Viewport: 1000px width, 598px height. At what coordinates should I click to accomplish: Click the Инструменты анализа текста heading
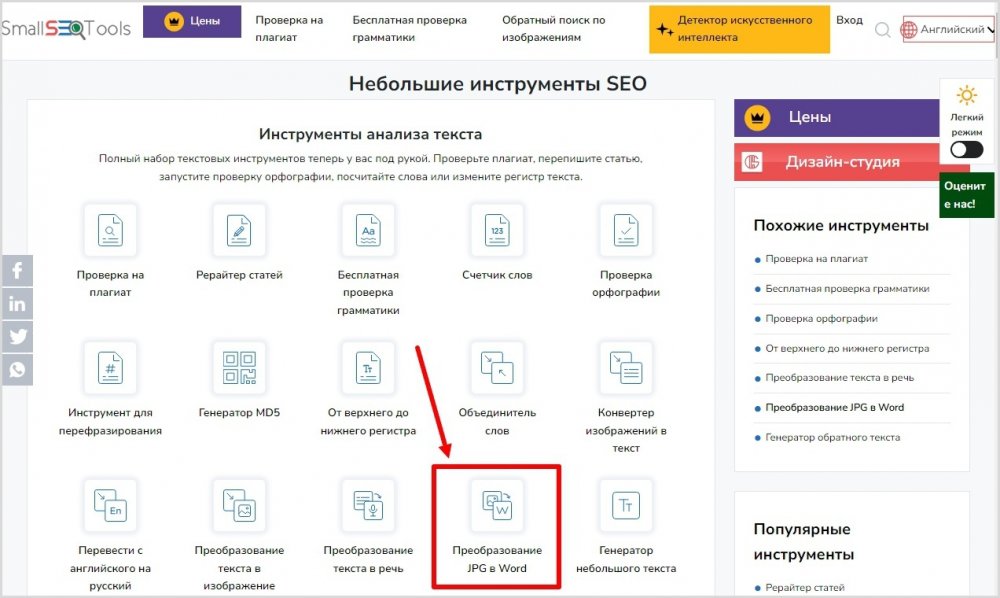tap(371, 135)
